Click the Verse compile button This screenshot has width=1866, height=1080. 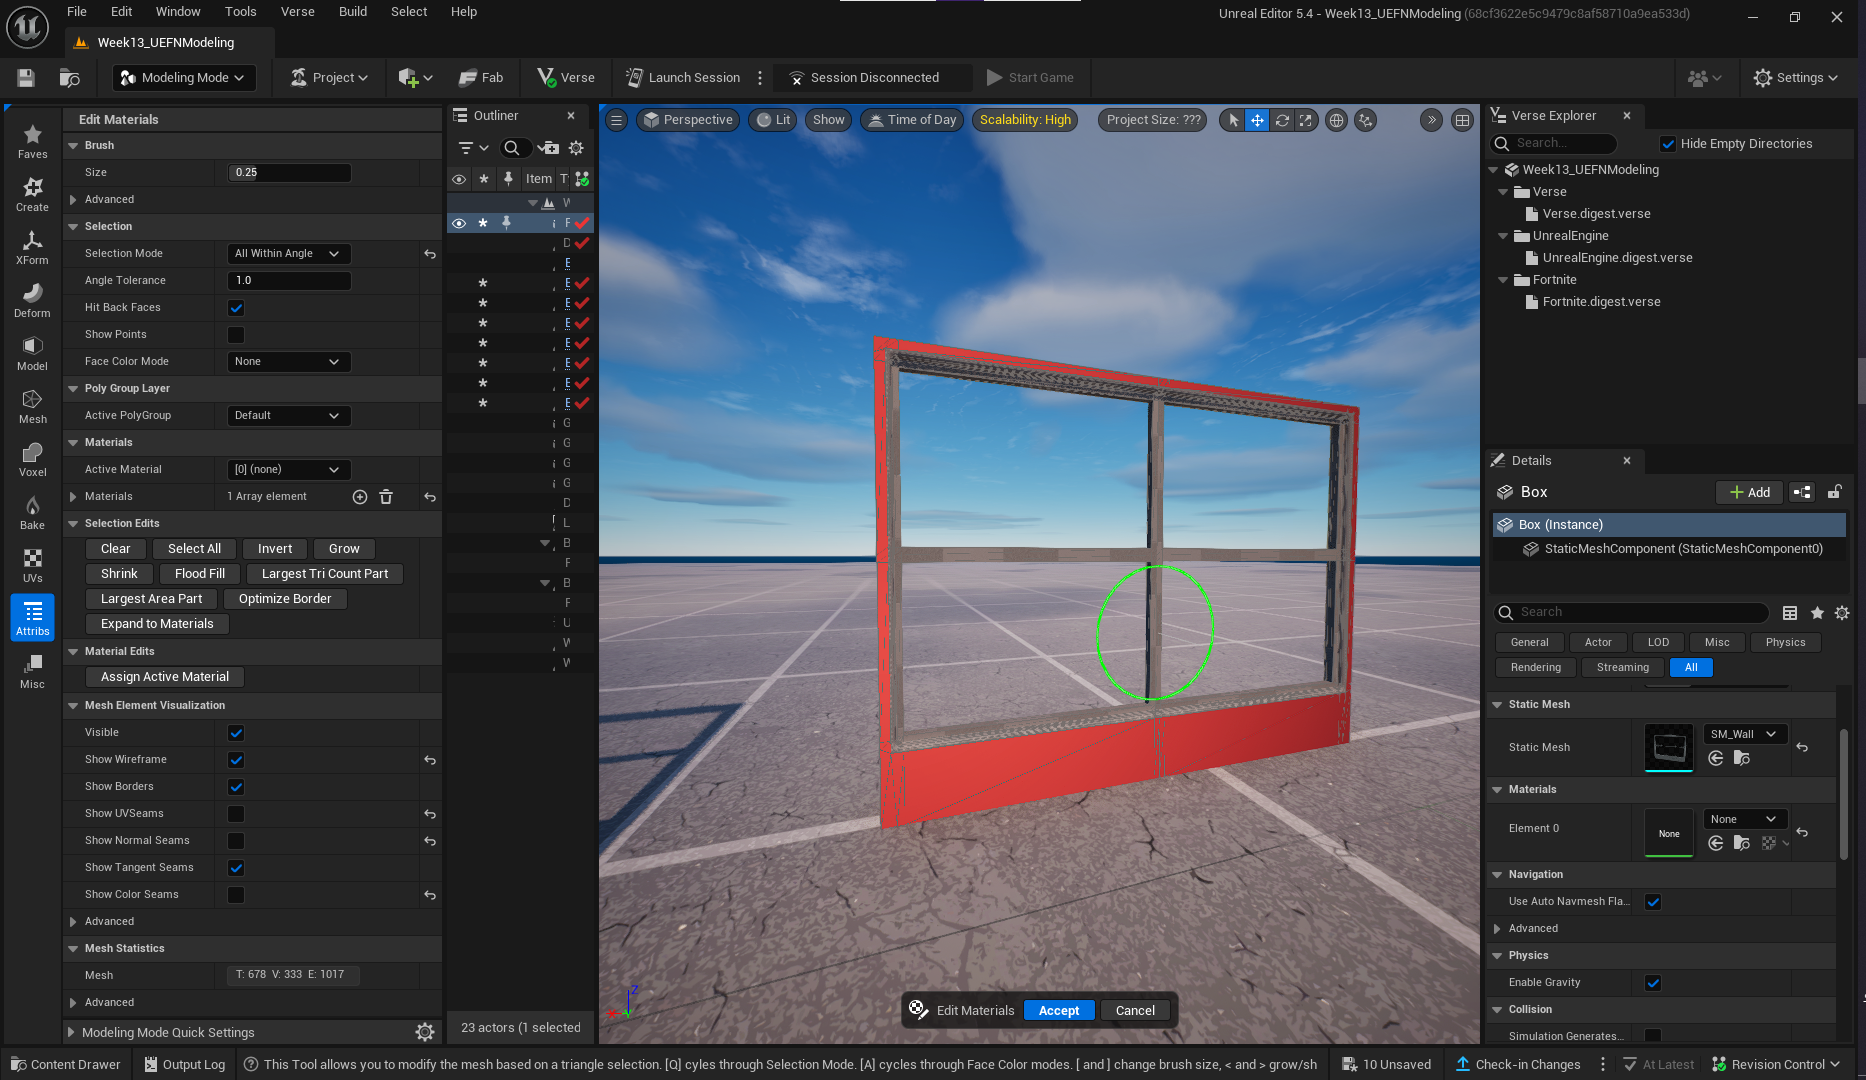566,77
